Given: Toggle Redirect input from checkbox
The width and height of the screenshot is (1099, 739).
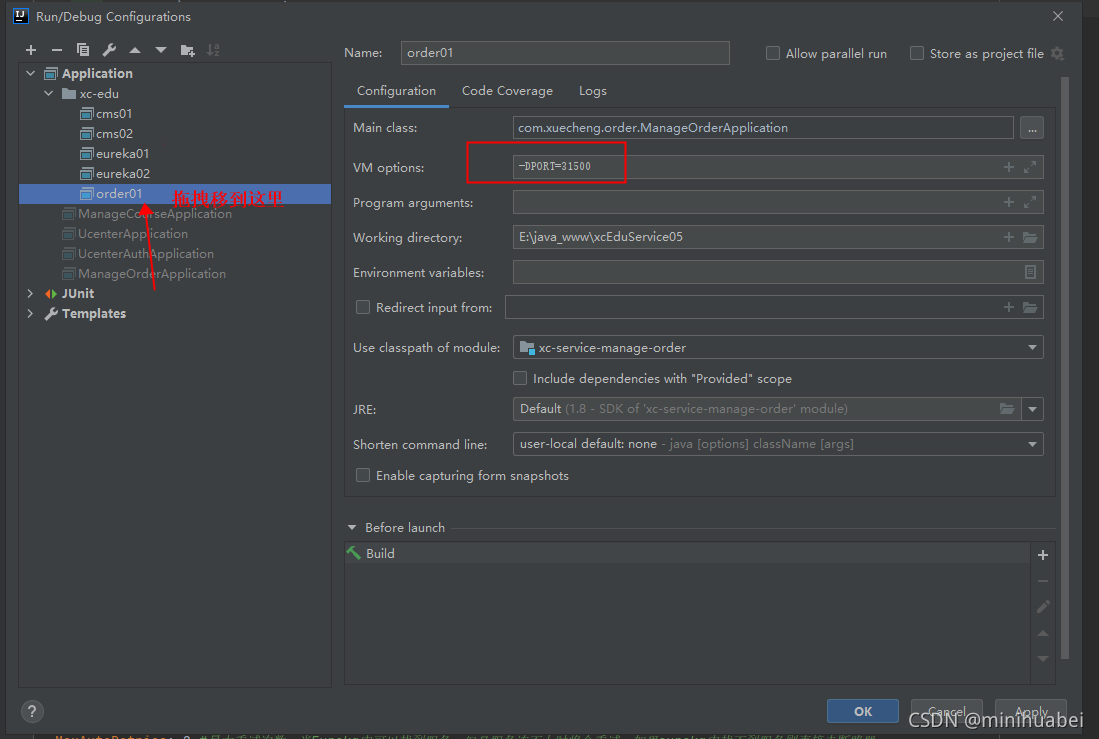Looking at the screenshot, I should pyautogui.click(x=362, y=307).
